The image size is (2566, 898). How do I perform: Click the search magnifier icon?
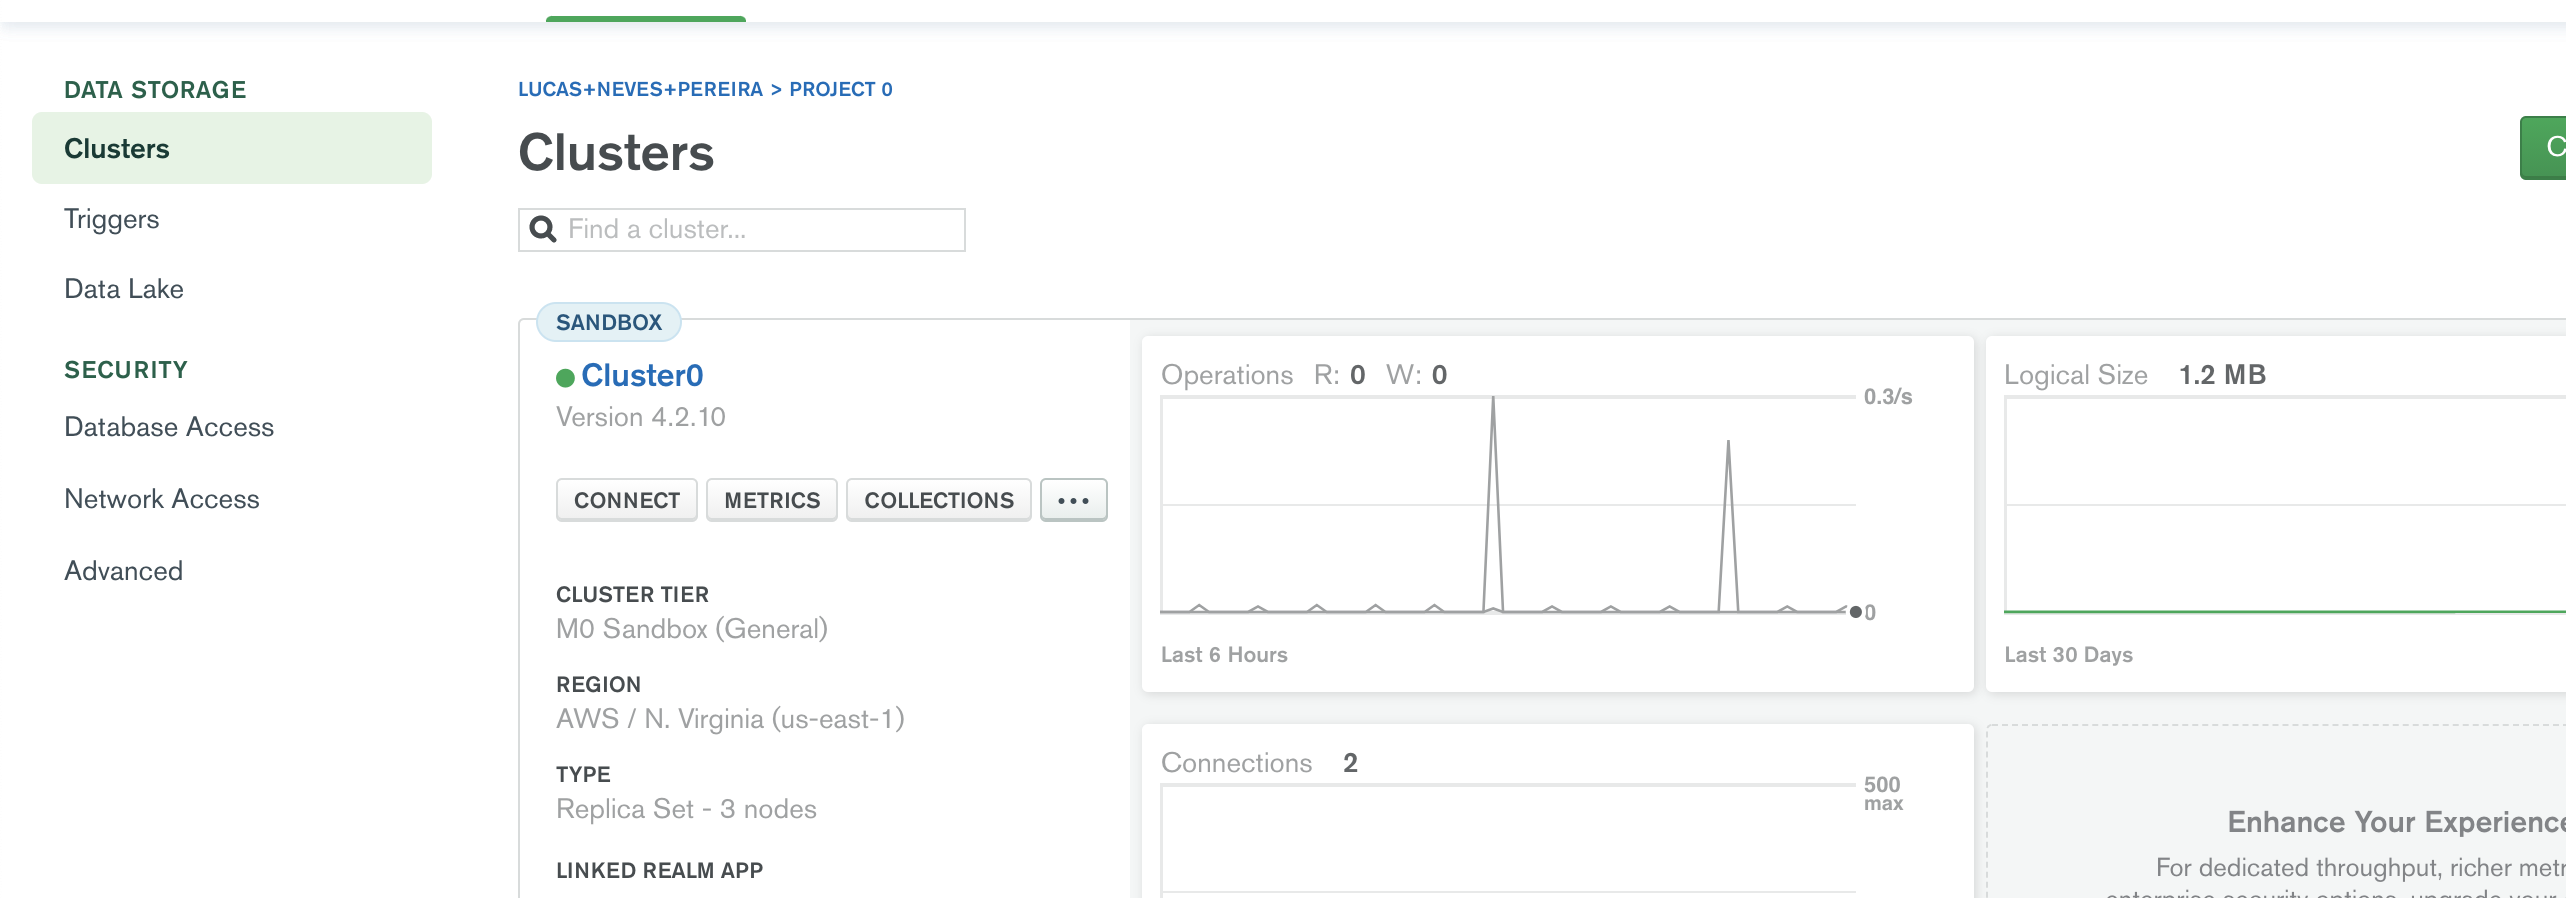(542, 230)
